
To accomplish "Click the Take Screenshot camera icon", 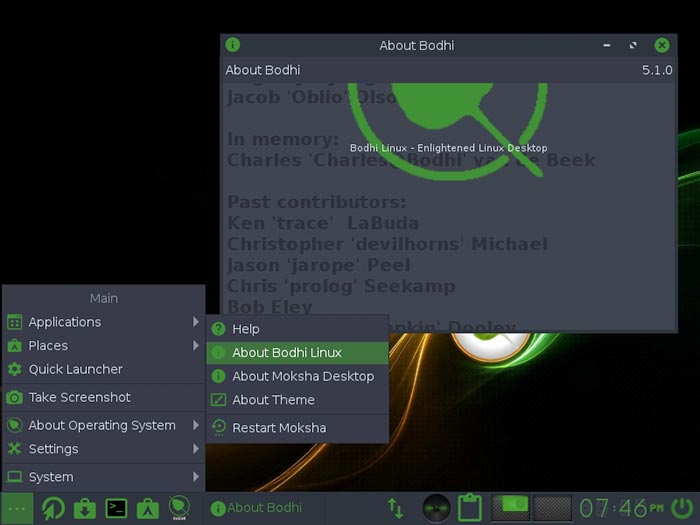I will pos(15,397).
